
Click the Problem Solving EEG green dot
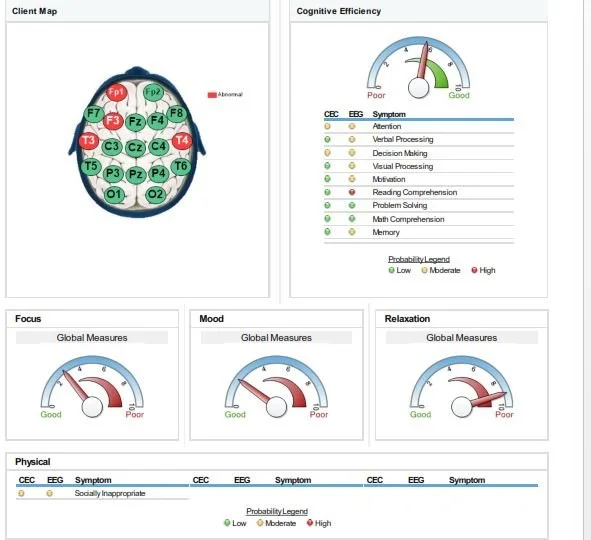click(352, 205)
